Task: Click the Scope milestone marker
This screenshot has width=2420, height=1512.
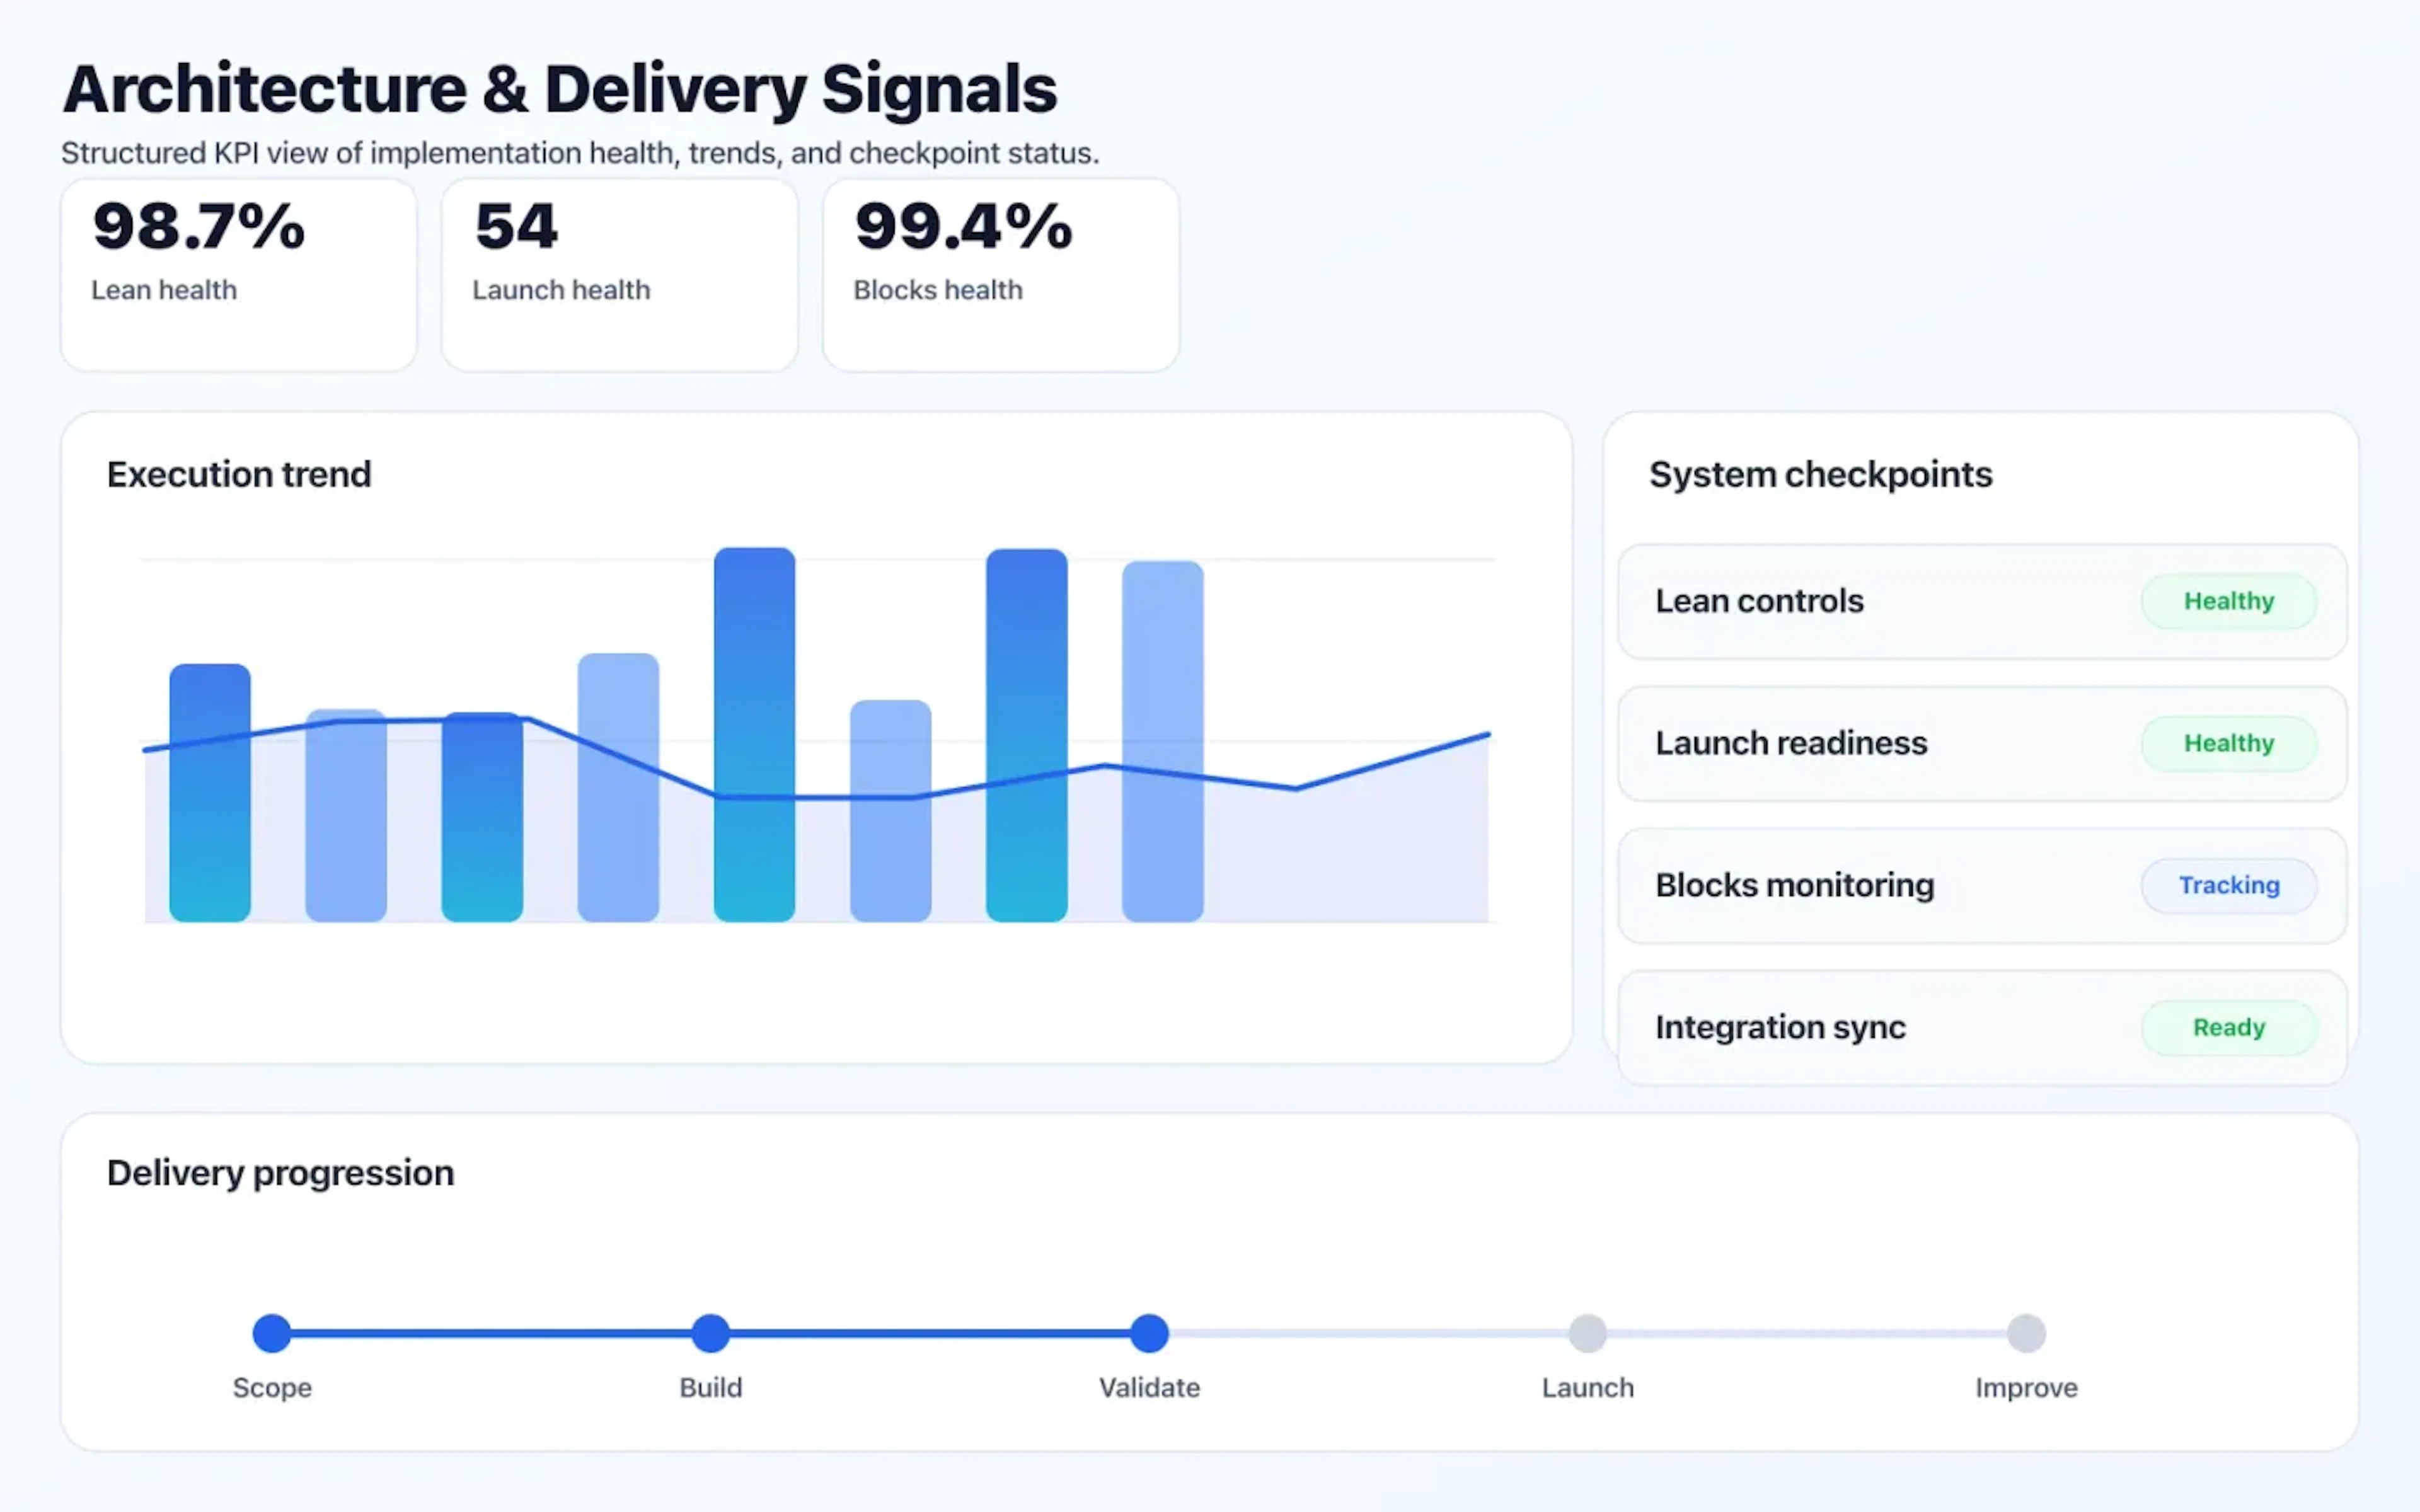Action: tap(271, 1332)
